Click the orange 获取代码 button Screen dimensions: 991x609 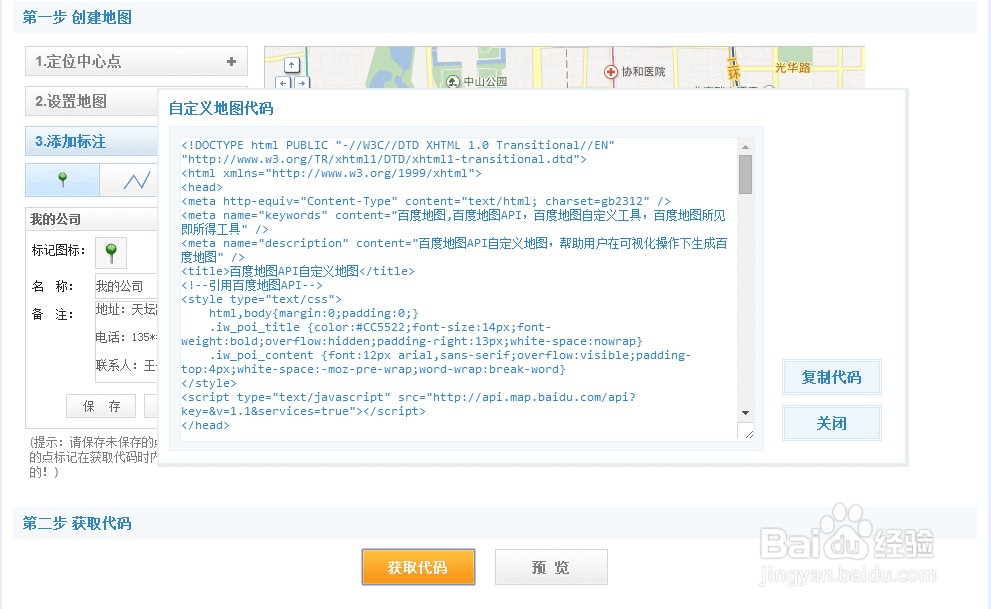pyautogui.click(x=418, y=567)
